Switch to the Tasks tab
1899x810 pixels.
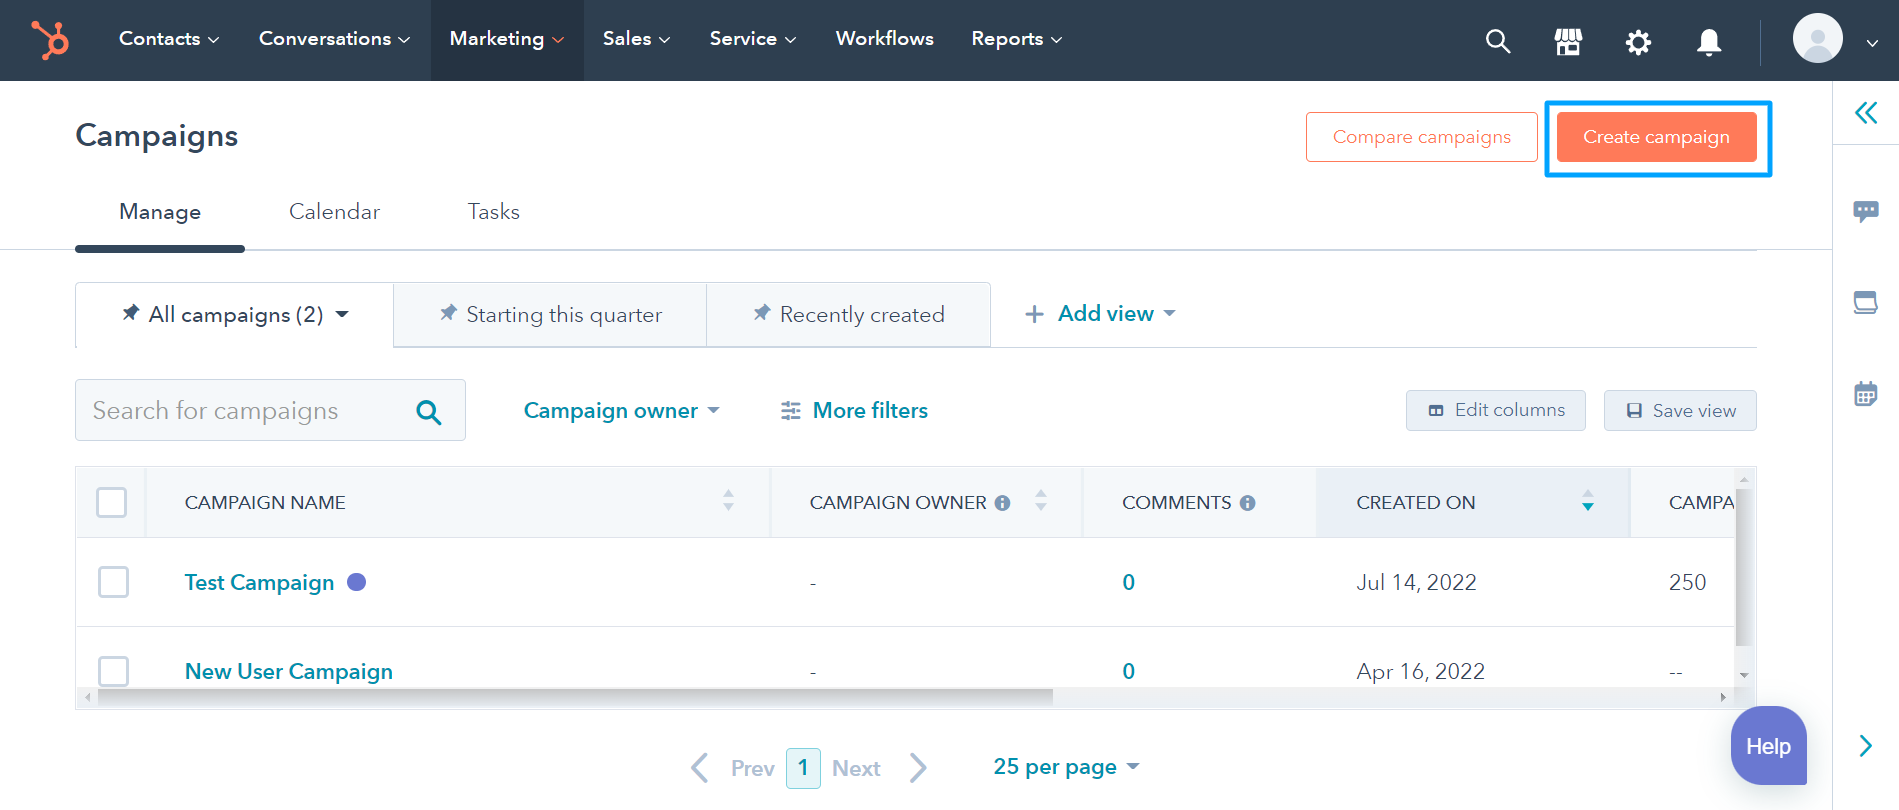point(494,212)
